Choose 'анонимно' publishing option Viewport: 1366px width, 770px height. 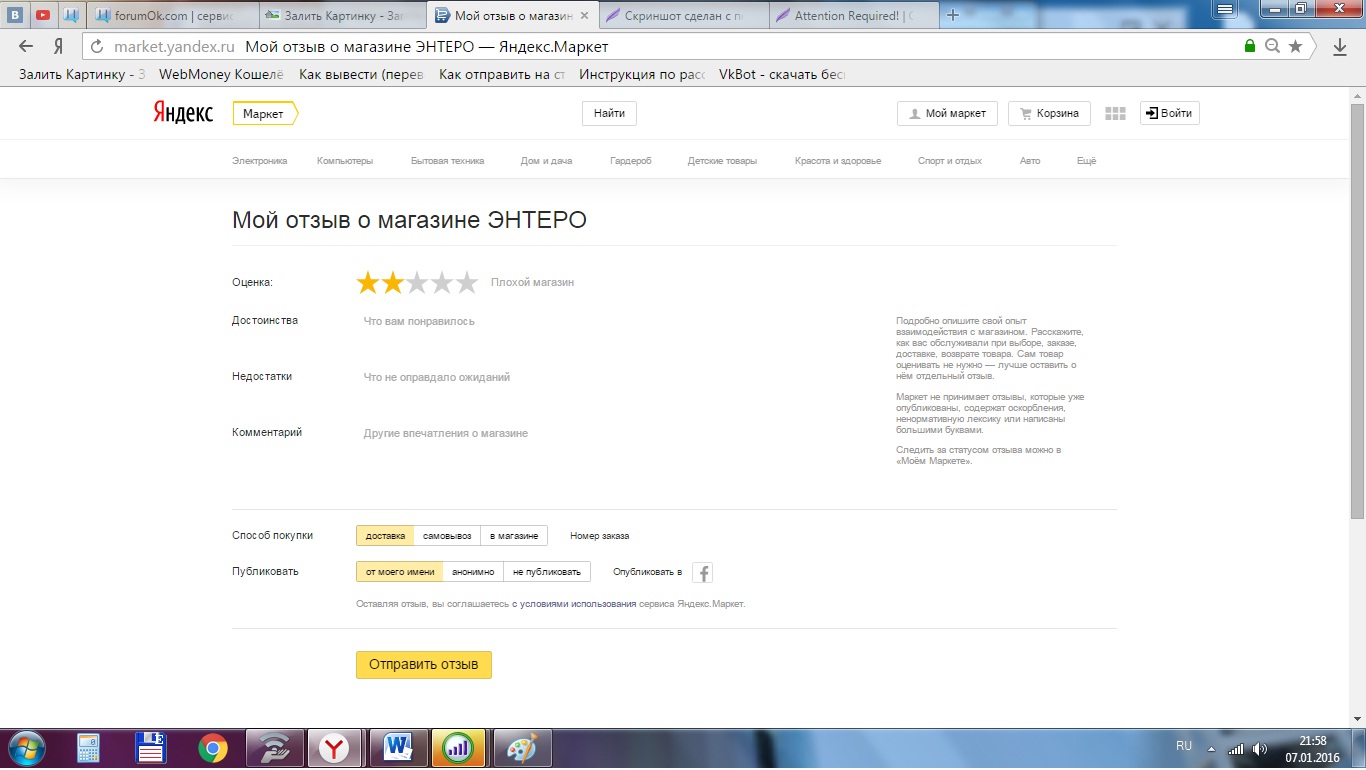pos(473,572)
